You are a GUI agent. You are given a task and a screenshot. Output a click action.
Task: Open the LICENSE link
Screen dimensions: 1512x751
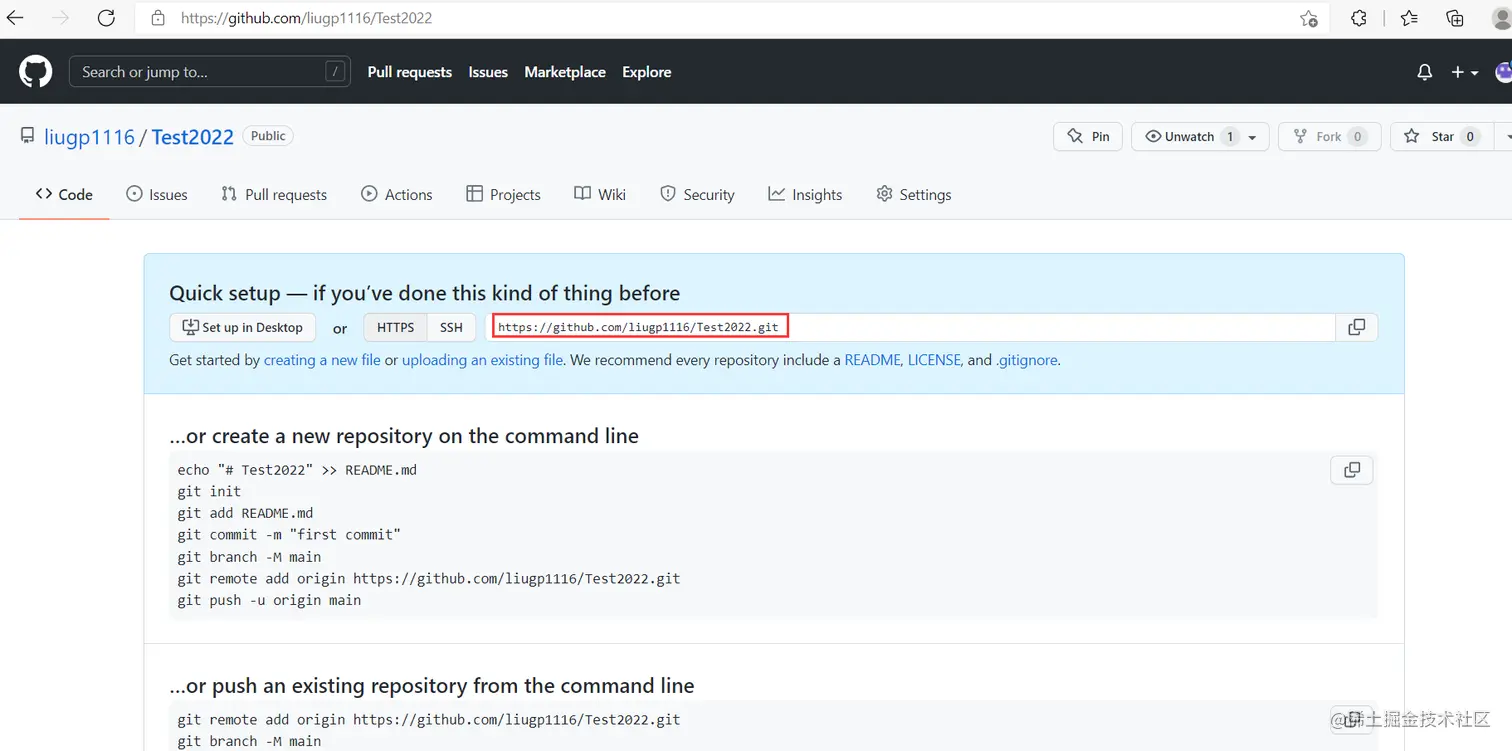click(934, 360)
